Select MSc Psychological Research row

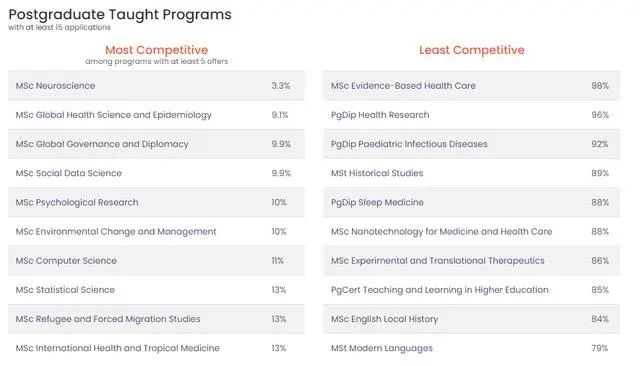pyautogui.click(x=156, y=202)
